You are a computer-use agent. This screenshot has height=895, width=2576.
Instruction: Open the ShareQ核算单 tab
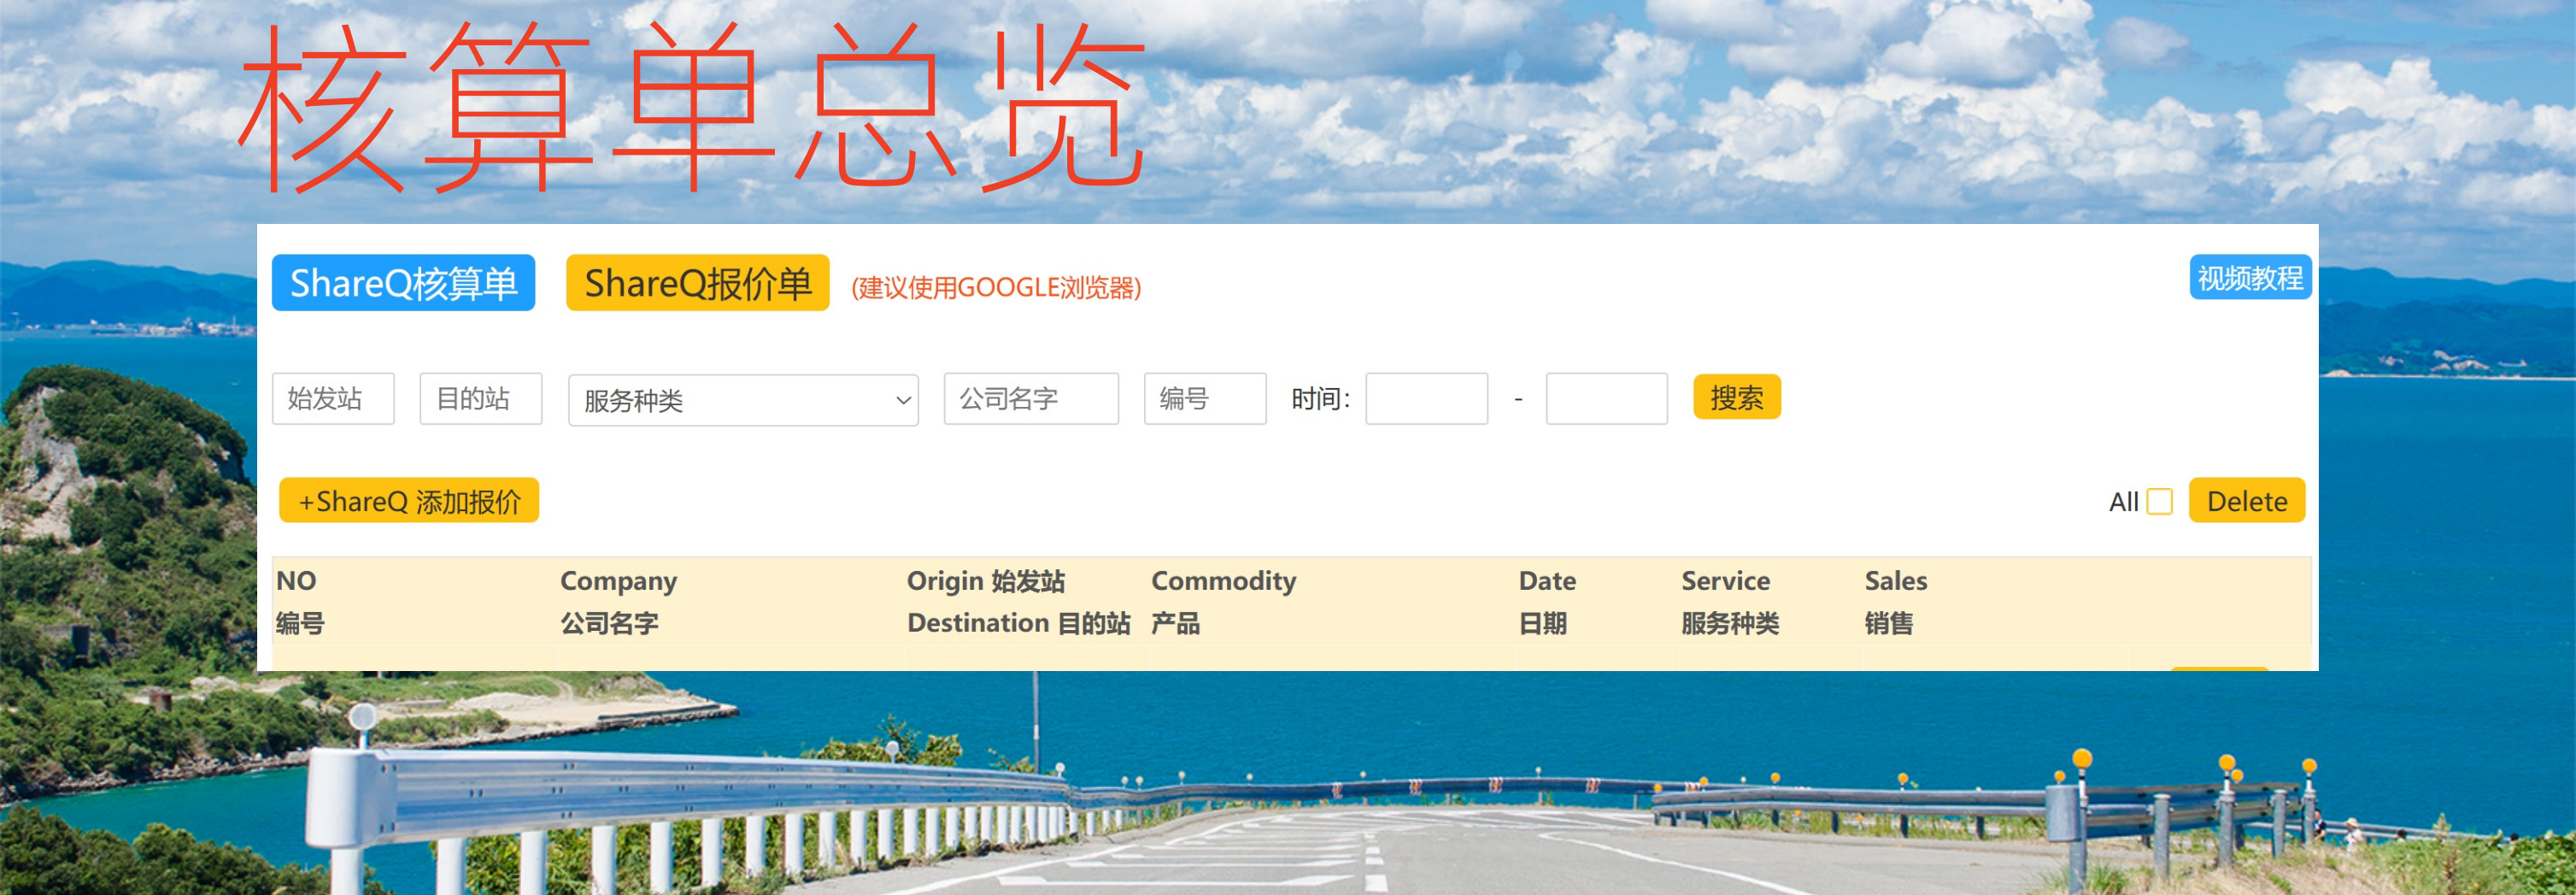(x=403, y=283)
